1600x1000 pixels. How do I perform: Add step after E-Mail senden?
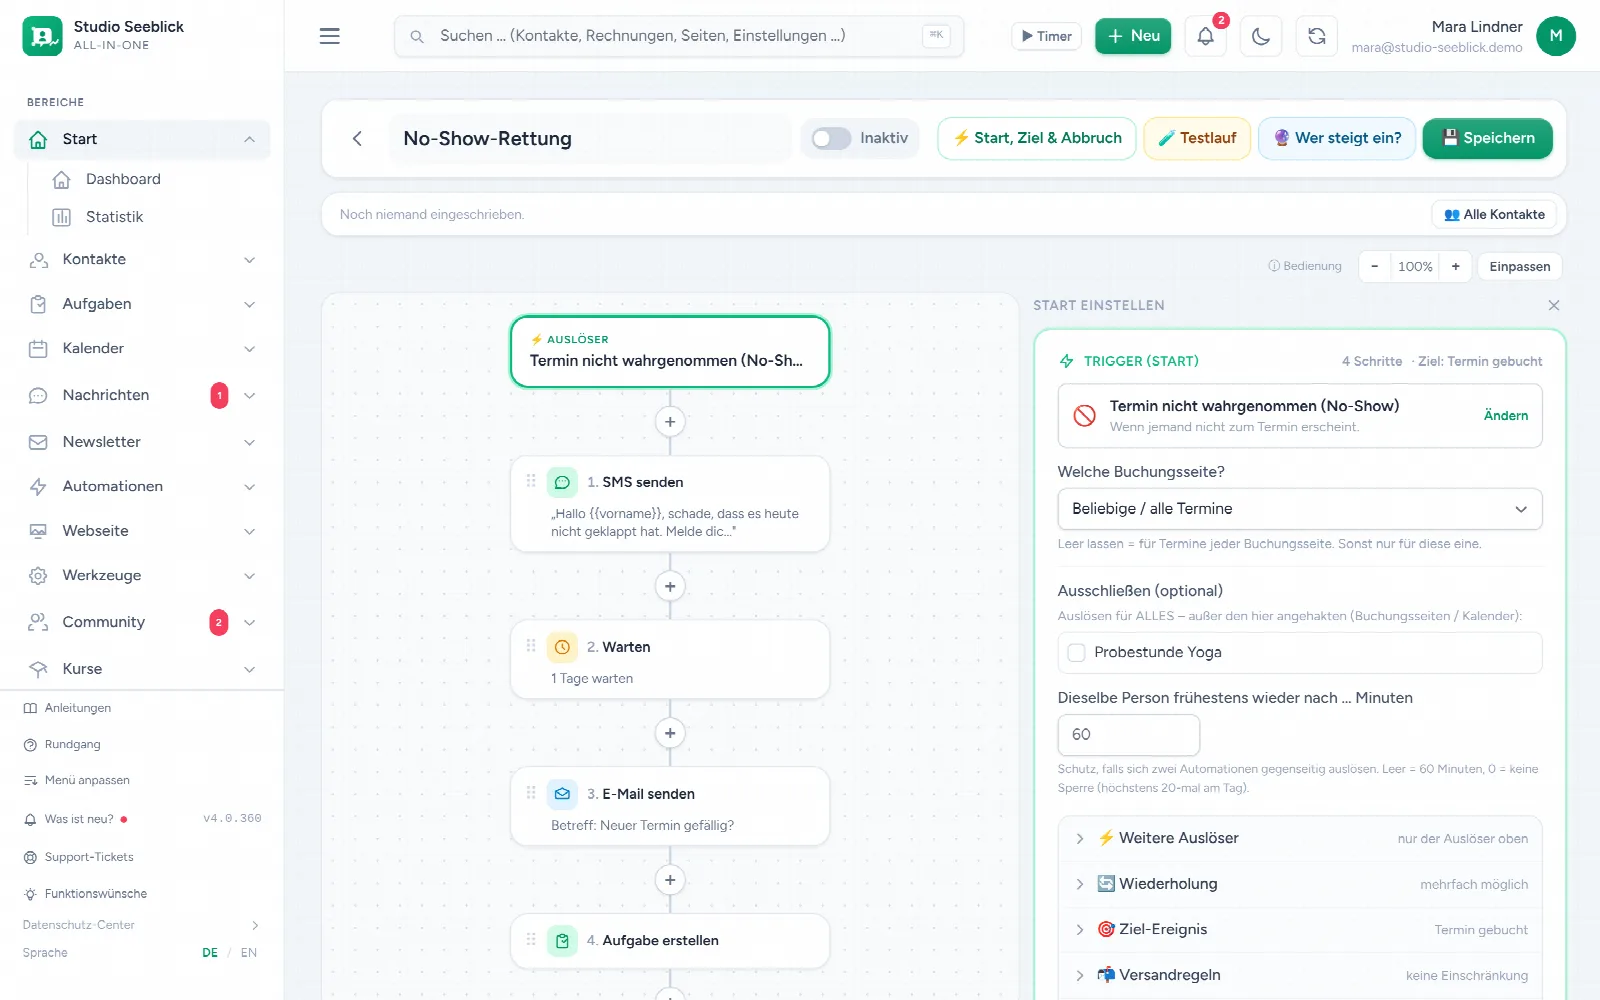(670, 880)
